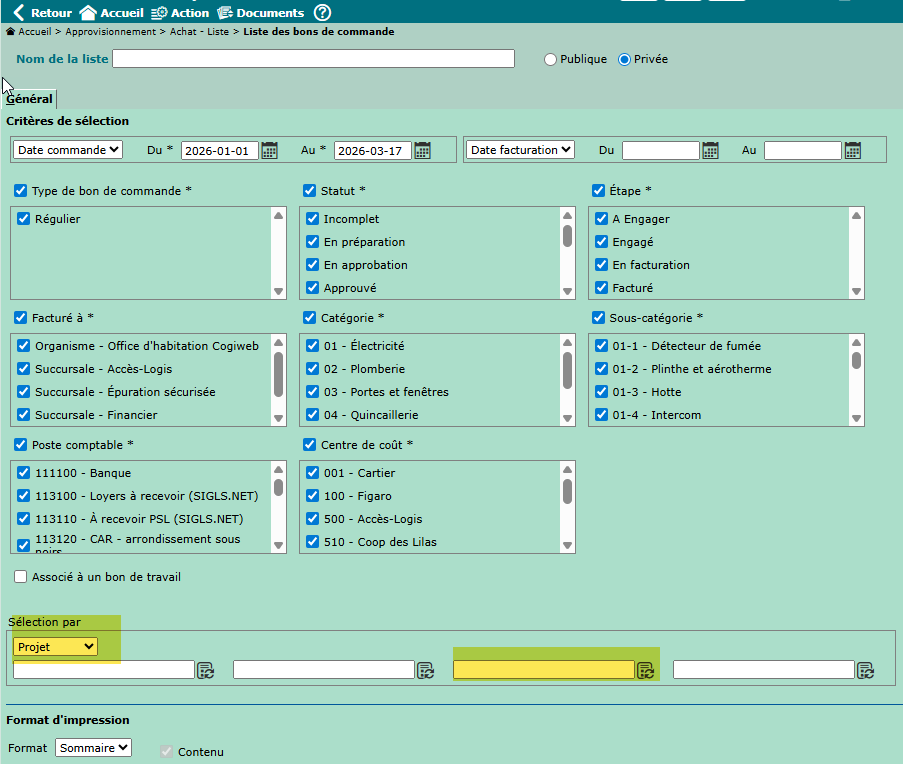The width and height of the screenshot is (903, 764).
Task: Open calendar for Date facturation end
Action: click(853, 150)
